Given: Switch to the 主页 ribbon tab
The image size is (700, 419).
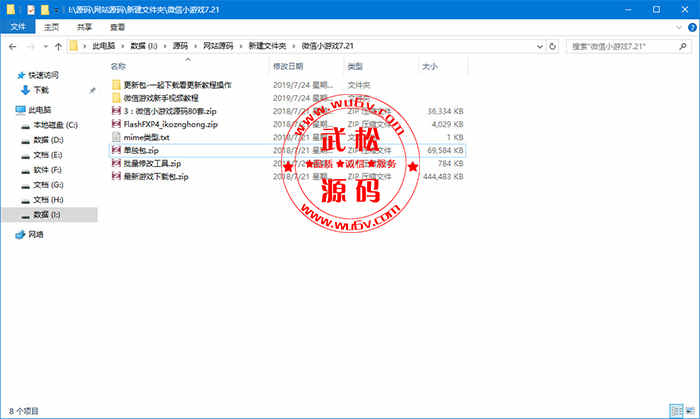Looking at the screenshot, I should (x=51, y=27).
